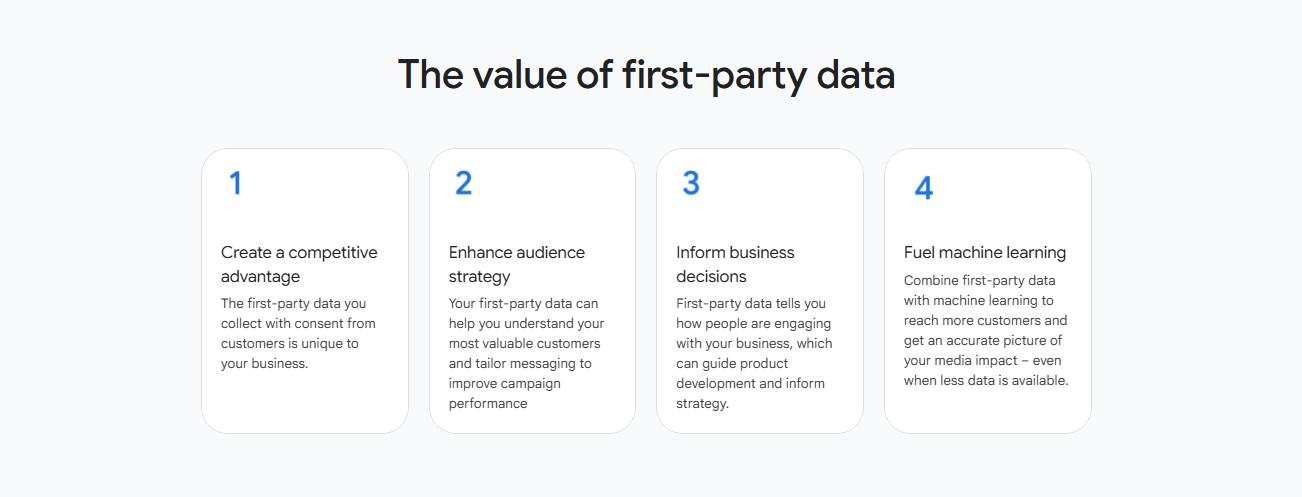This screenshot has width=1302, height=497.
Task: Click 'when less data is available' text
Action: pos(986,380)
